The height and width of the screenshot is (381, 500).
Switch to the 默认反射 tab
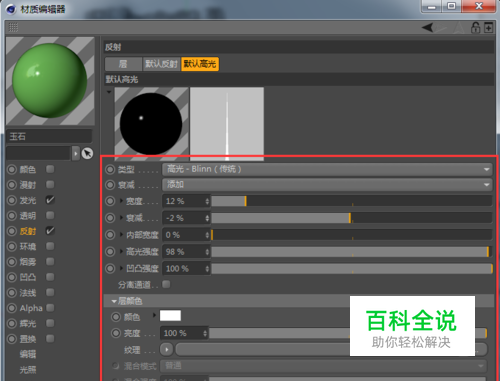point(161,64)
